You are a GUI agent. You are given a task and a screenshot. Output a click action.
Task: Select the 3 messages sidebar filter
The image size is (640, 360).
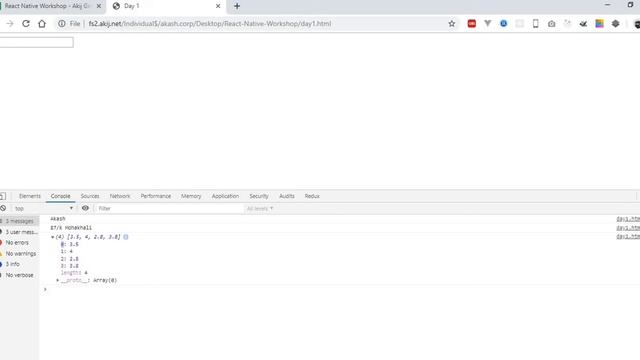(x=19, y=221)
